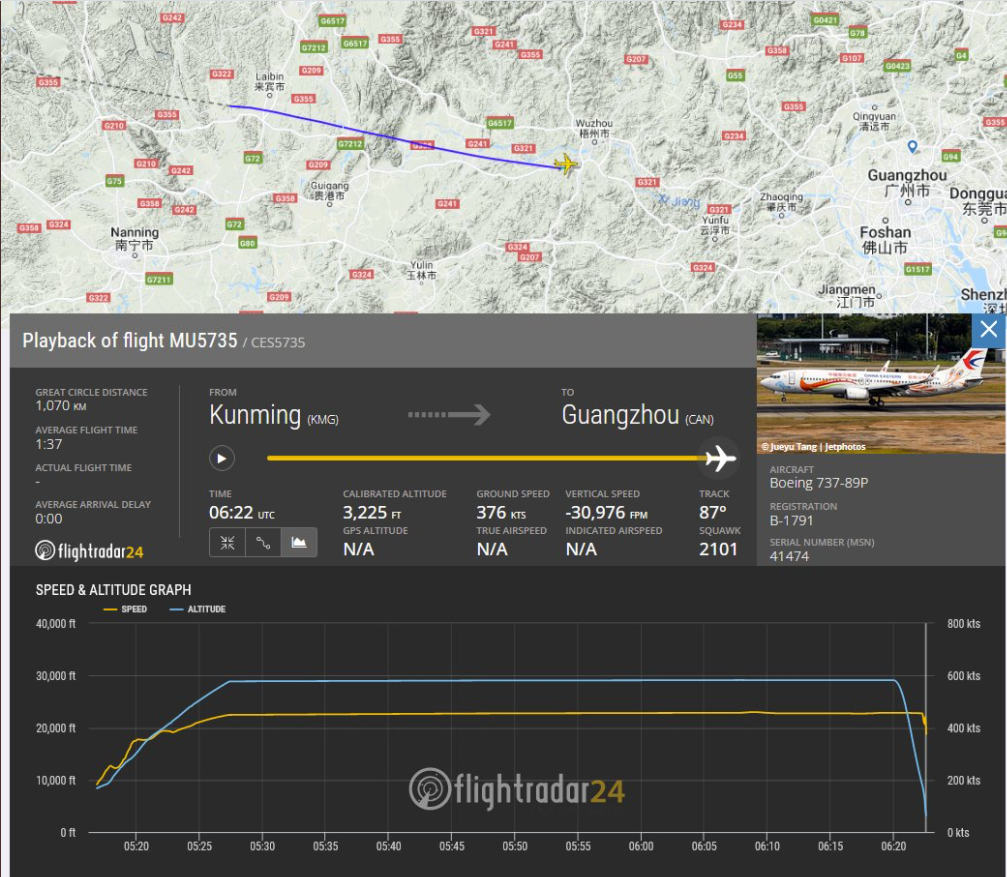Click the yellow aircraft icon on map
1007x877 pixels.
[566, 164]
